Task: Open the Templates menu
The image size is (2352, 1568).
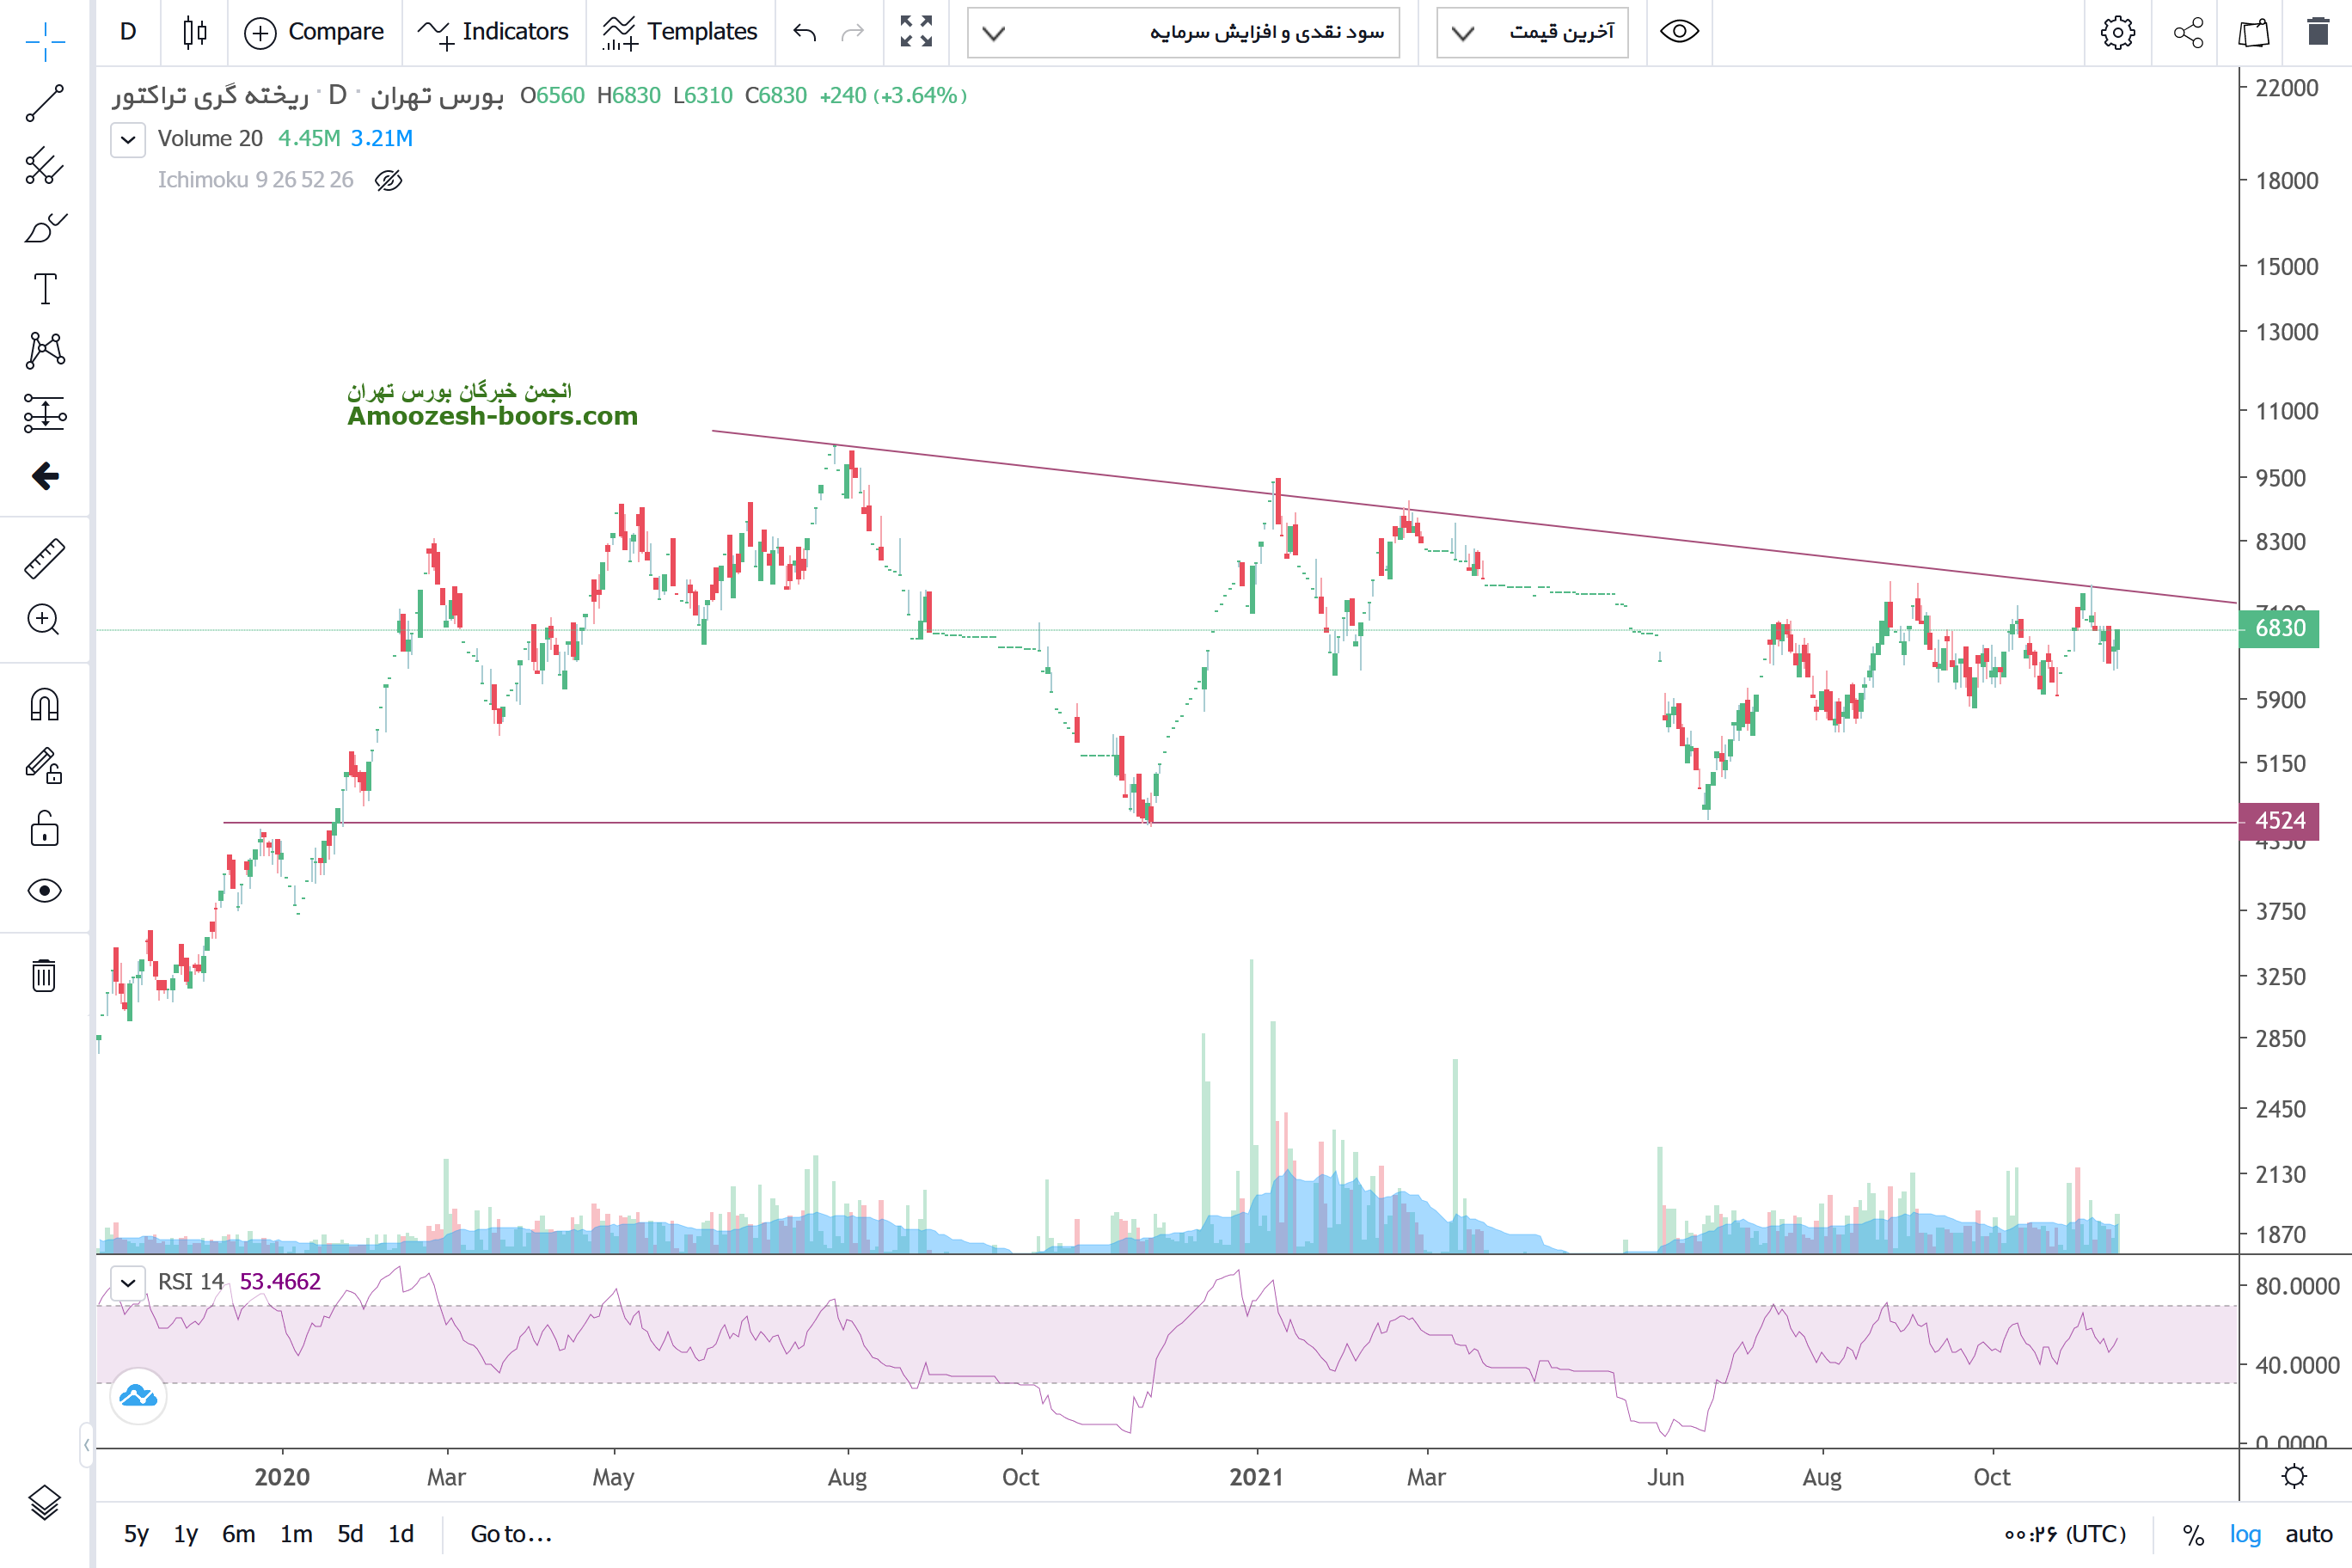Action: [x=681, y=32]
